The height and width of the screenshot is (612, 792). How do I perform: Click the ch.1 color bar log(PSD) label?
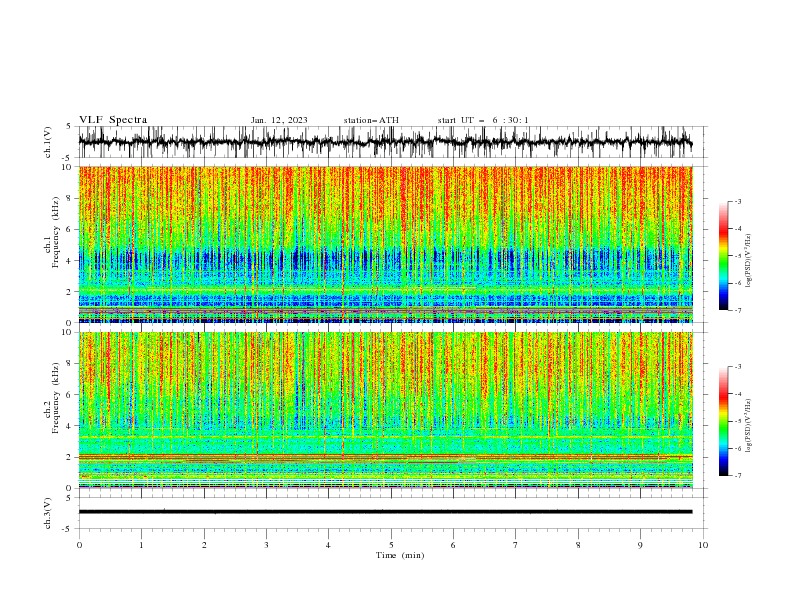point(749,261)
